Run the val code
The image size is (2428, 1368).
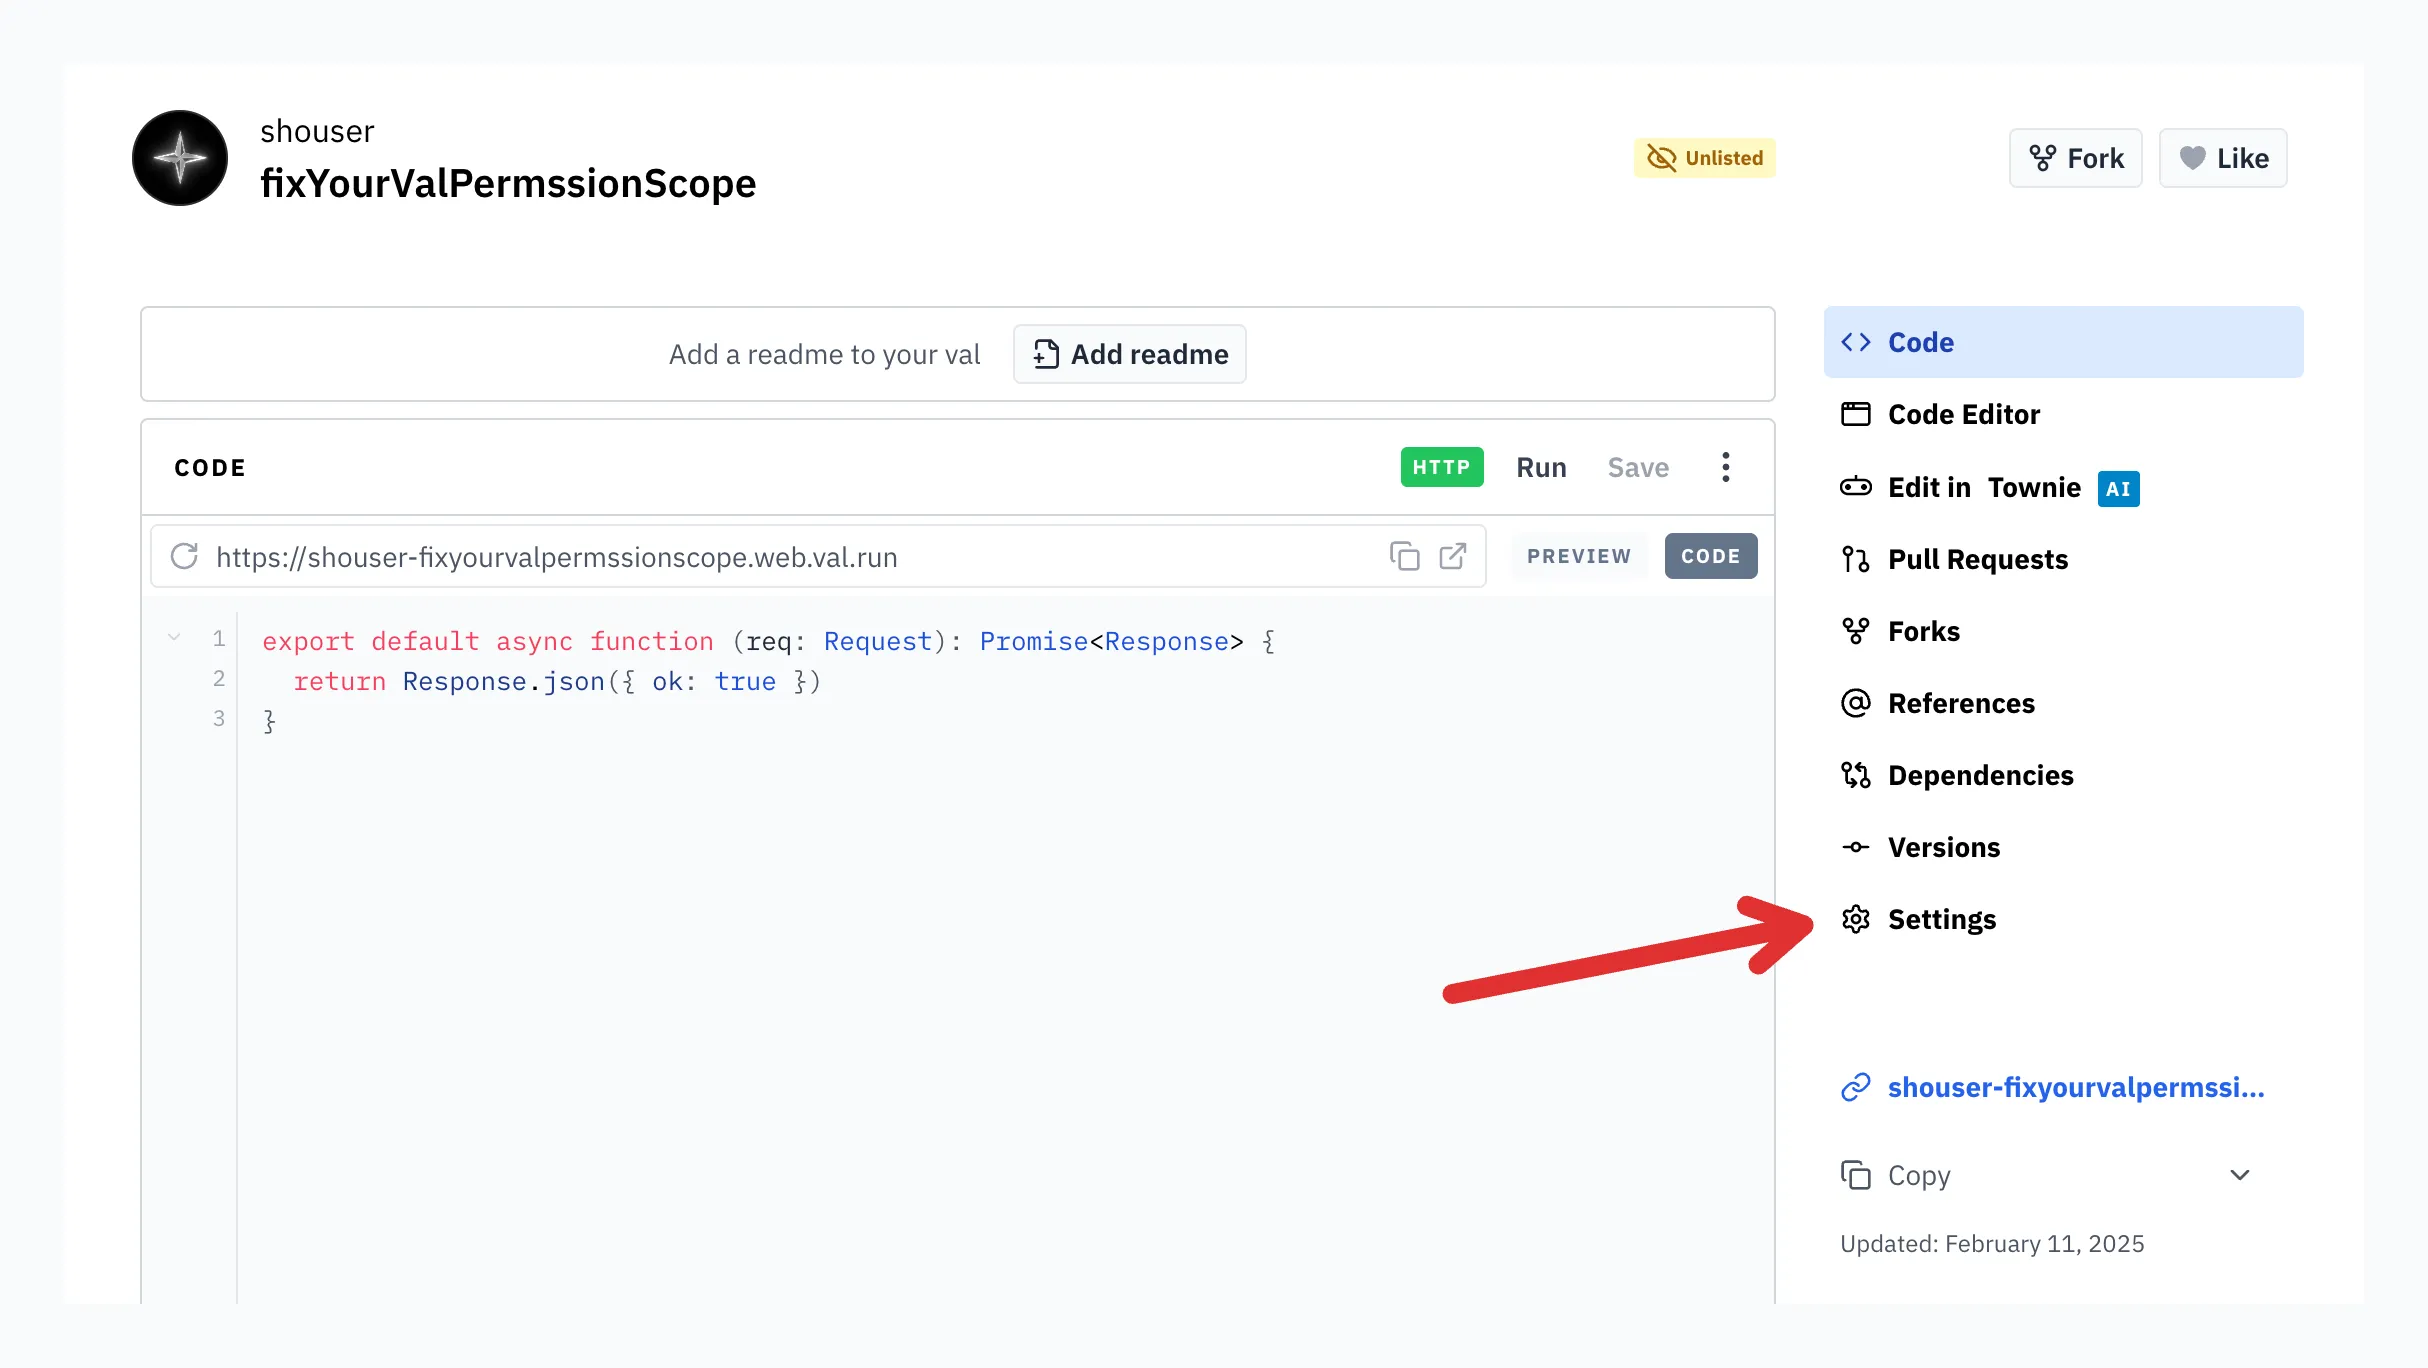click(x=1541, y=467)
